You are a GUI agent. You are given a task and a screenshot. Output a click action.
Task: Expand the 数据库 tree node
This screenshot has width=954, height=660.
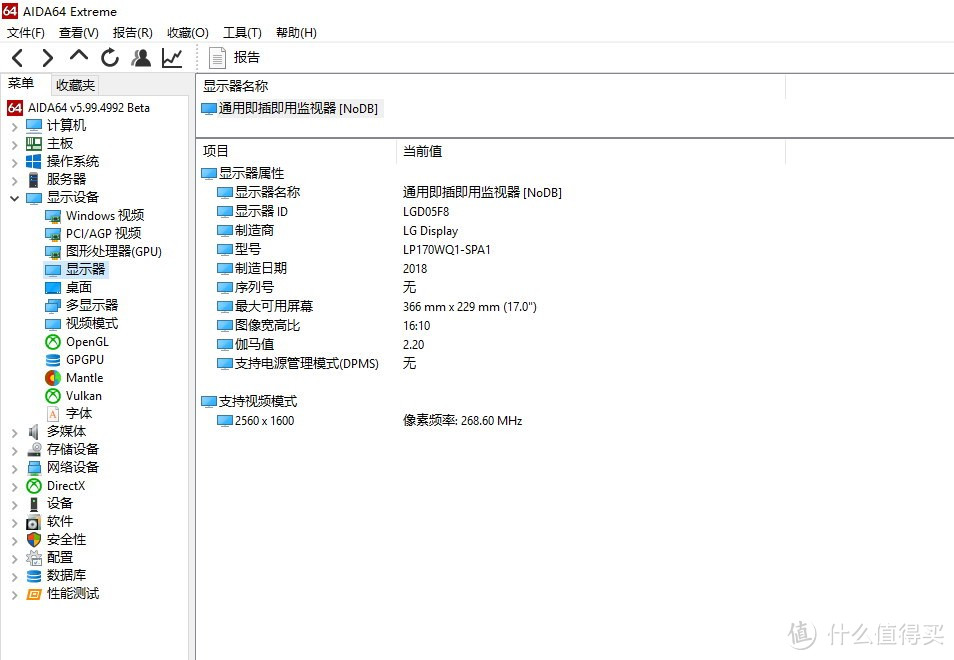[15, 577]
